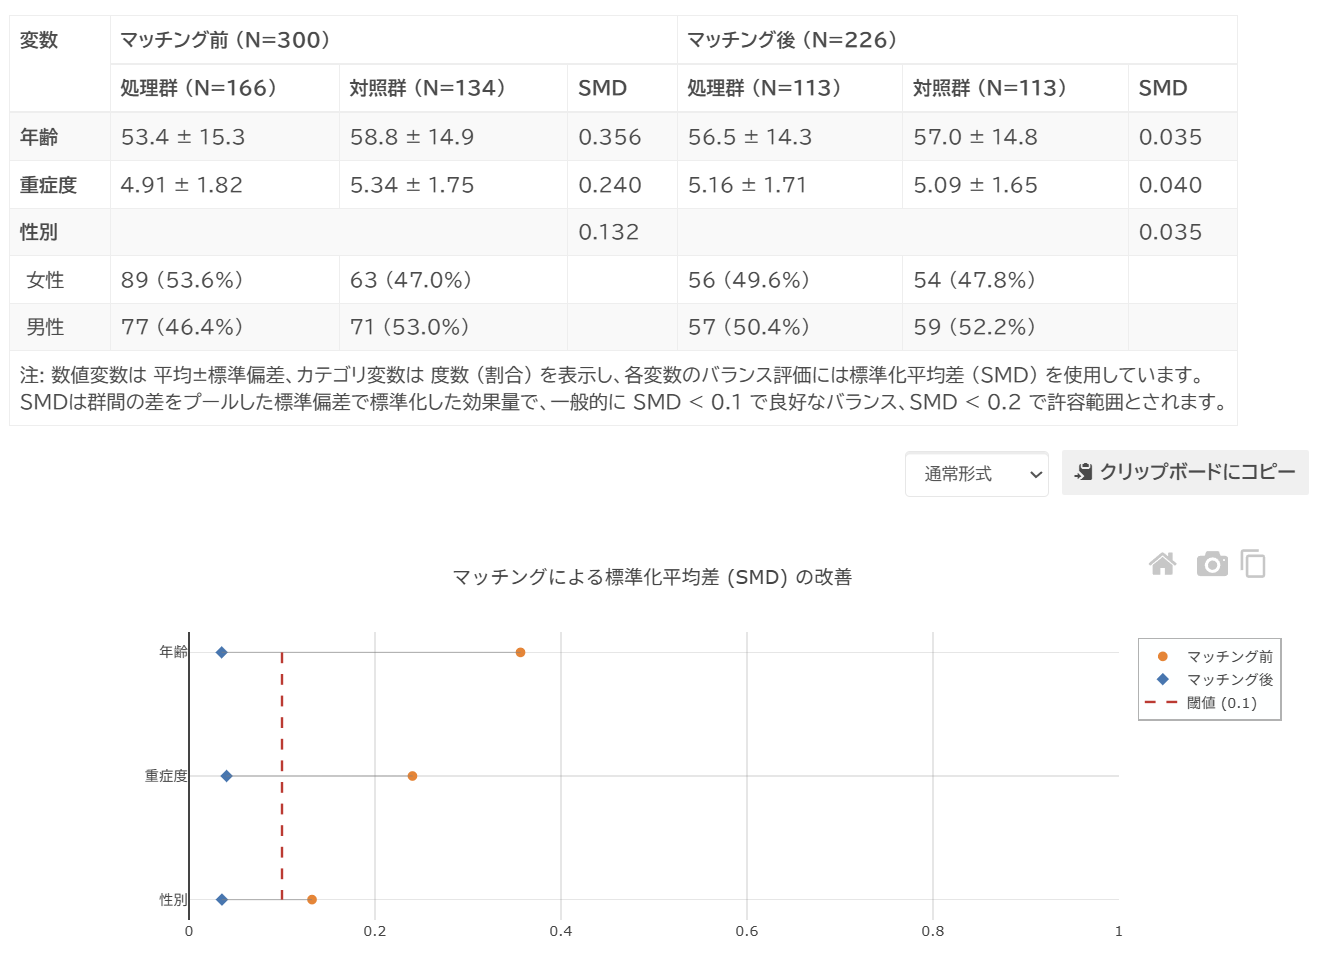Image resolution: width=1318 pixels, height=974 pixels.
Task: Click the orange 年齢 data point
Action: click(520, 653)
